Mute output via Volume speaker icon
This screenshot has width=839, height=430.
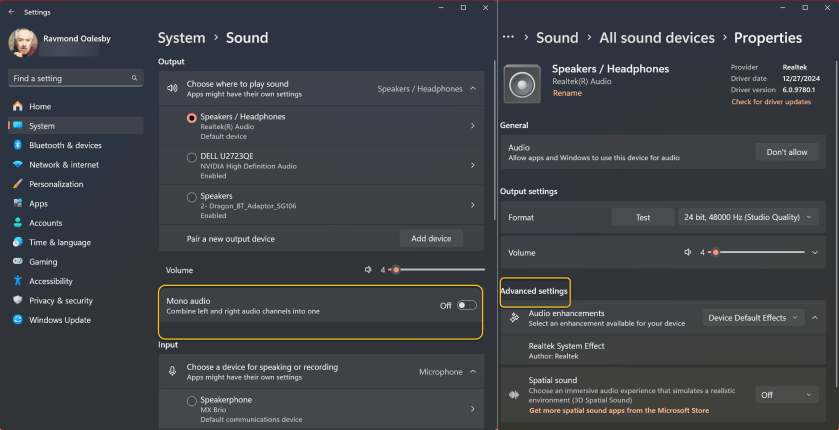[x=369, y=270]
